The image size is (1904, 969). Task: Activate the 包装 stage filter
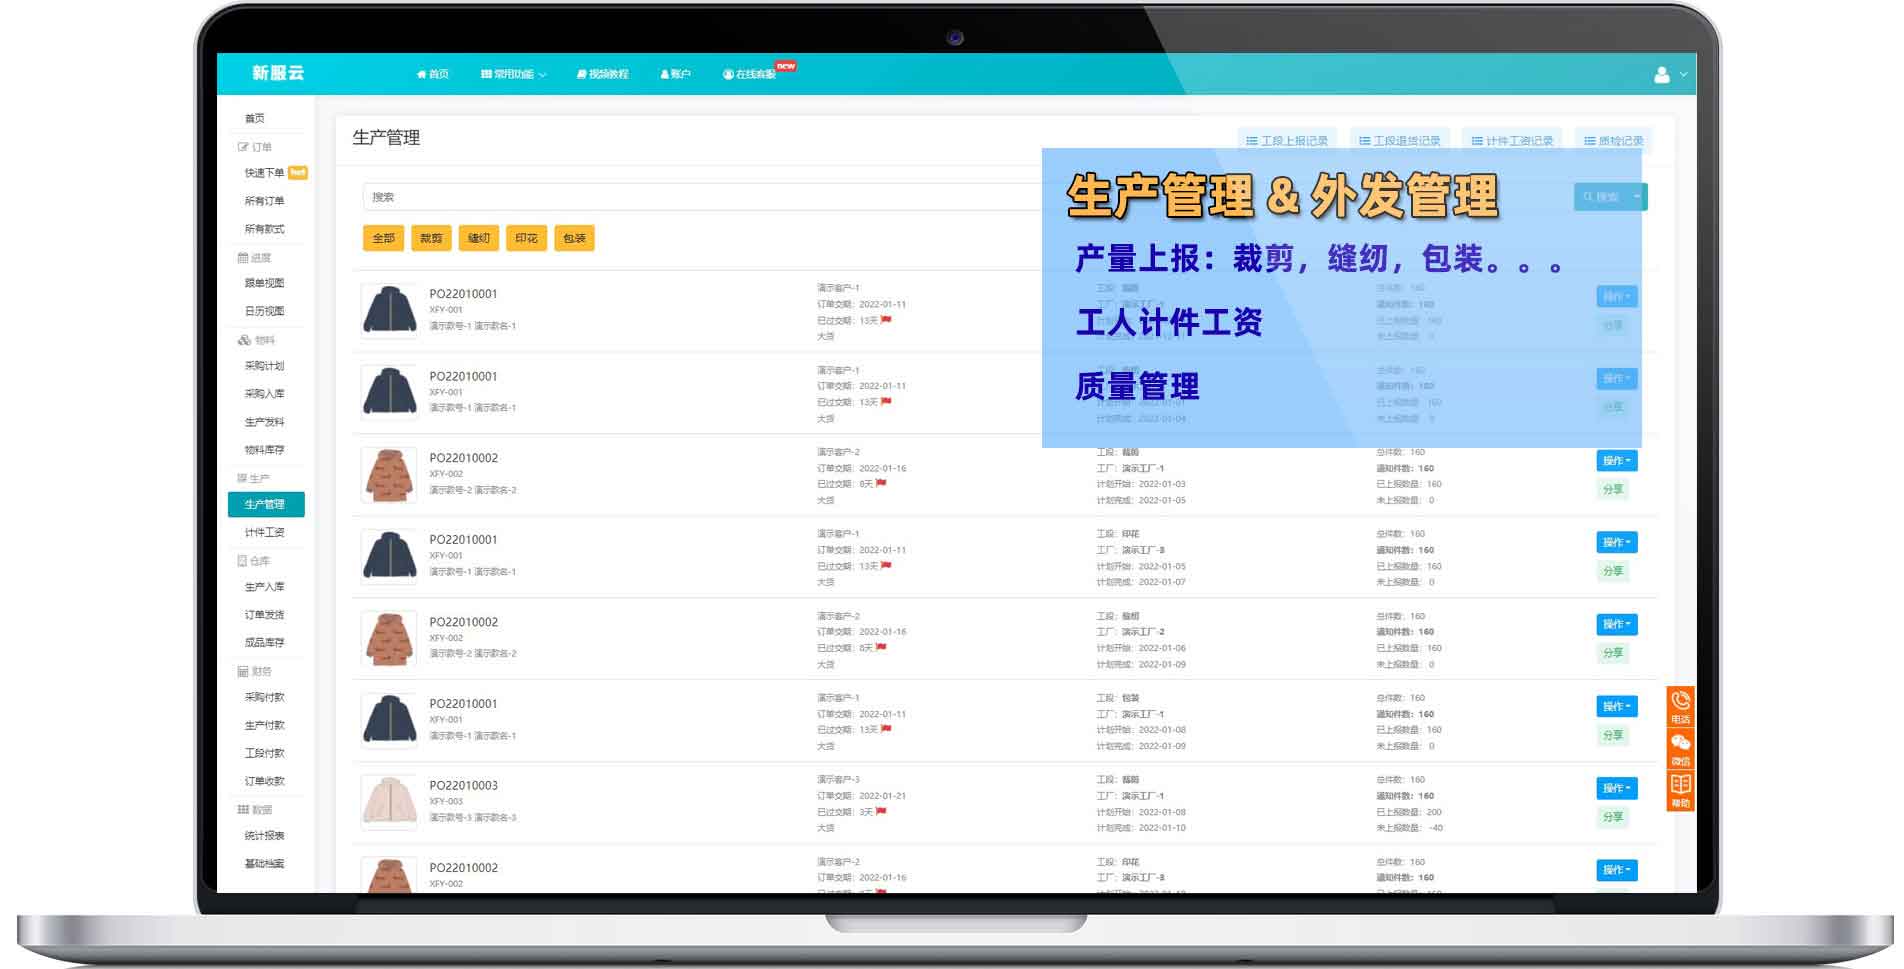pyautogui.click(x=574, y=238)
